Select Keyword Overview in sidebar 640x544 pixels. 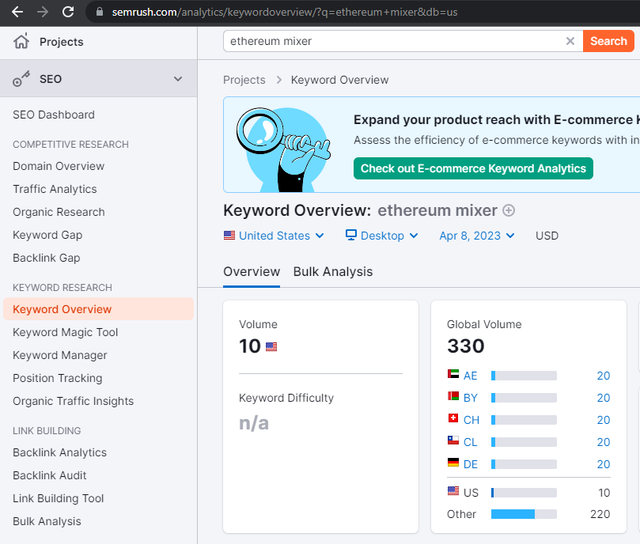(x=98, y=309)
